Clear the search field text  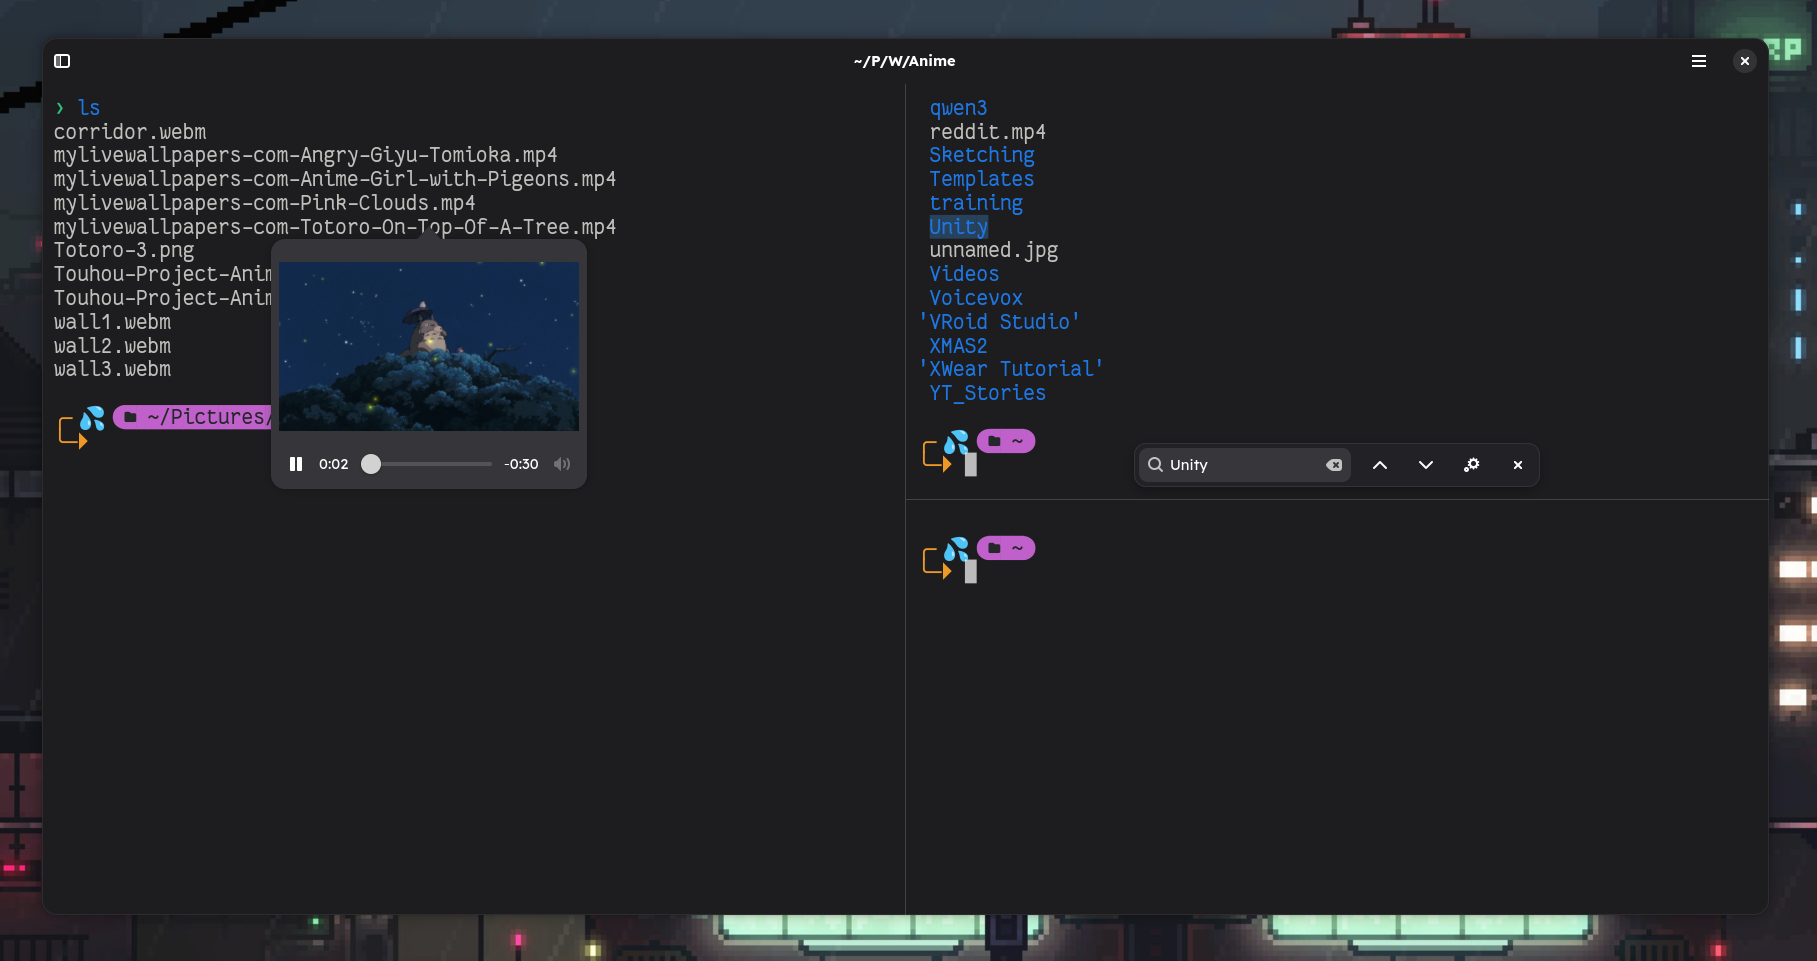(1334, 465)
